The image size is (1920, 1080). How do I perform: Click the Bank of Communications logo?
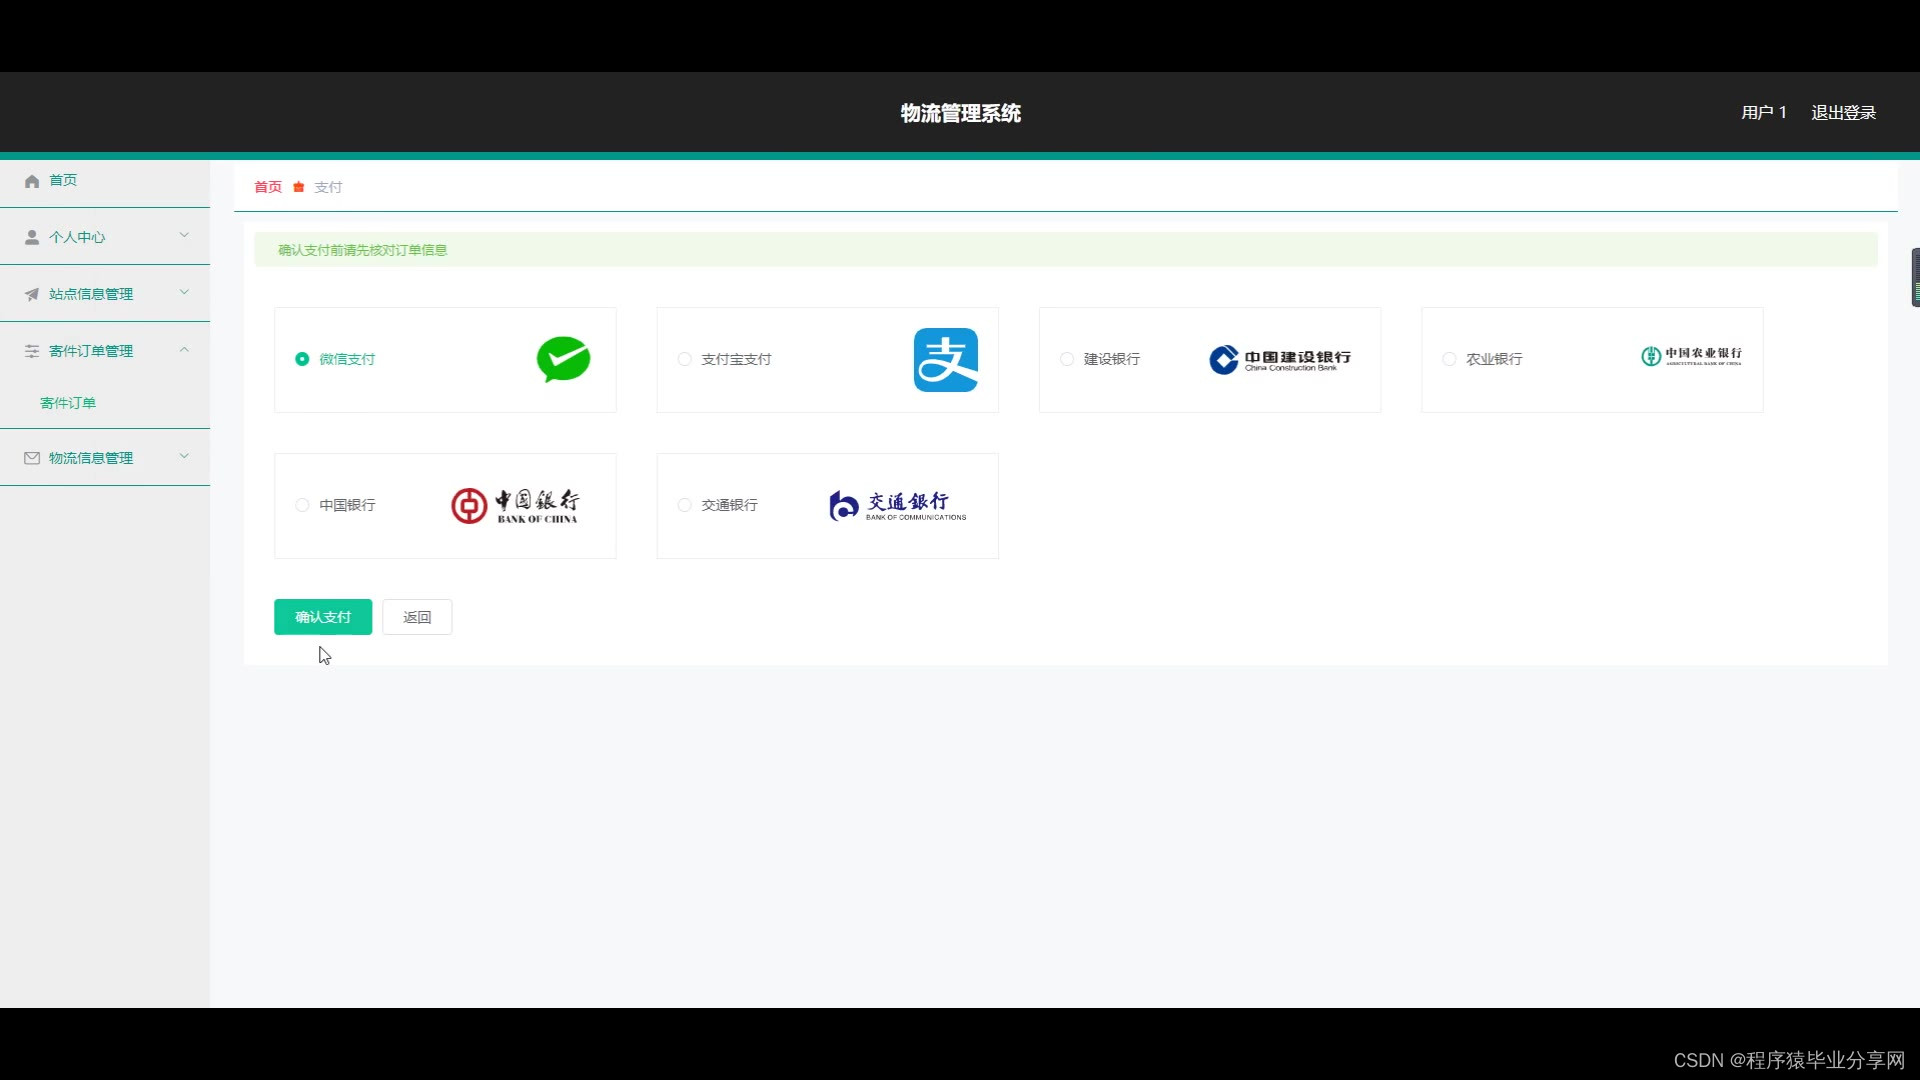(x=897, y=506)
